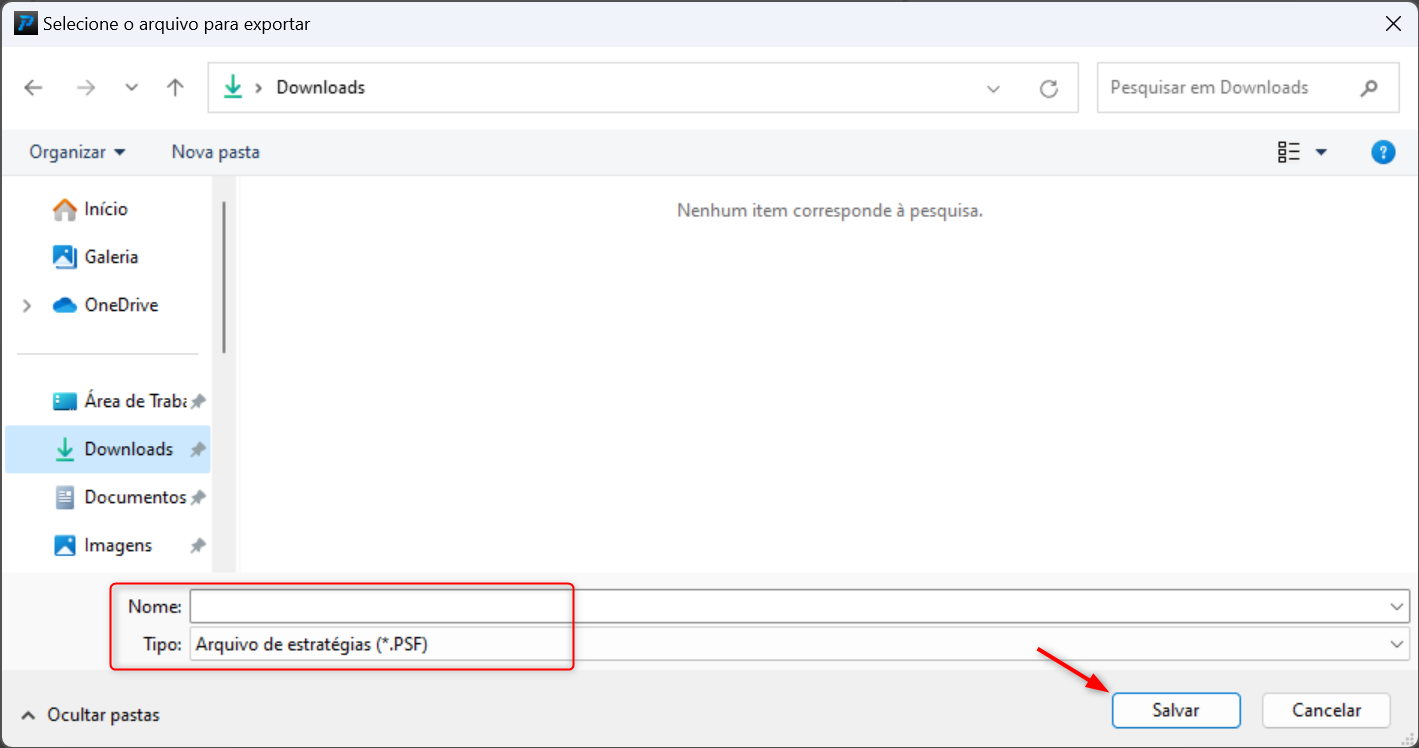The width and height of the screenshot is (1419, 748).
Task: Open the help icon
Action: [x=1383, y=151]
